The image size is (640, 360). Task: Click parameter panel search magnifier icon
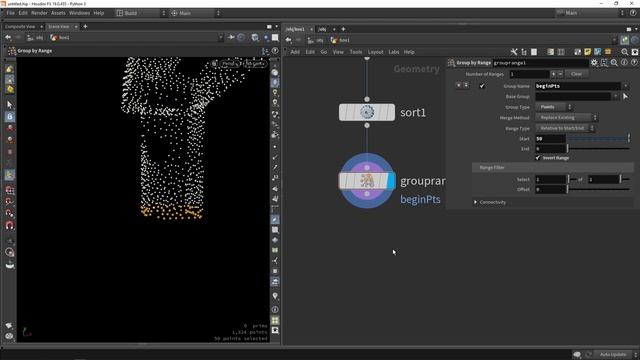[x=614, y=63]
